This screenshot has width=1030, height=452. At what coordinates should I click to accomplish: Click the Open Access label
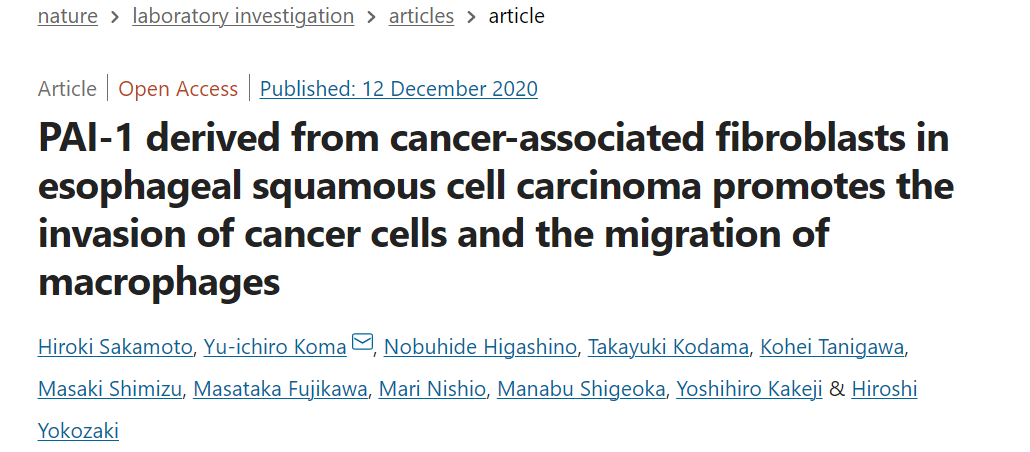178,88
